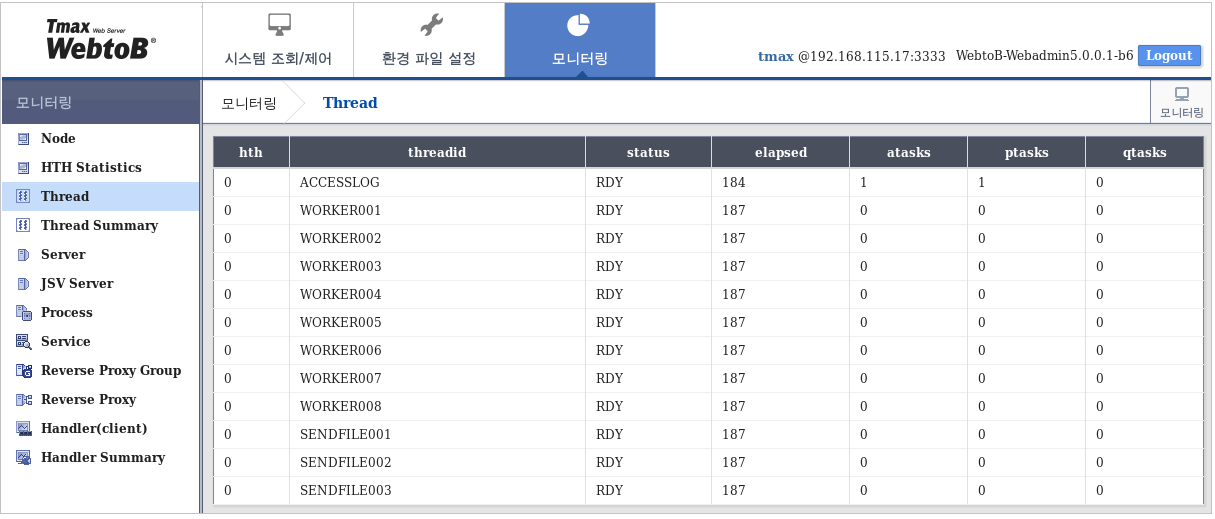Open HTH Statistics page
Viewport: 1215px width, 519px height.
pyautogui.click(x=100, y=168)
